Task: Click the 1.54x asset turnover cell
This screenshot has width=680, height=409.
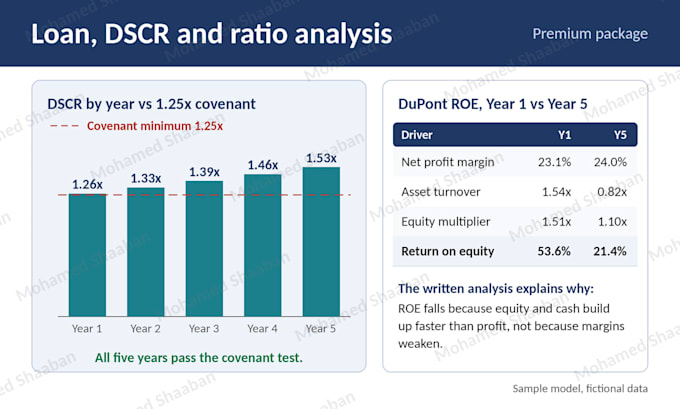Action: [556, 192]
